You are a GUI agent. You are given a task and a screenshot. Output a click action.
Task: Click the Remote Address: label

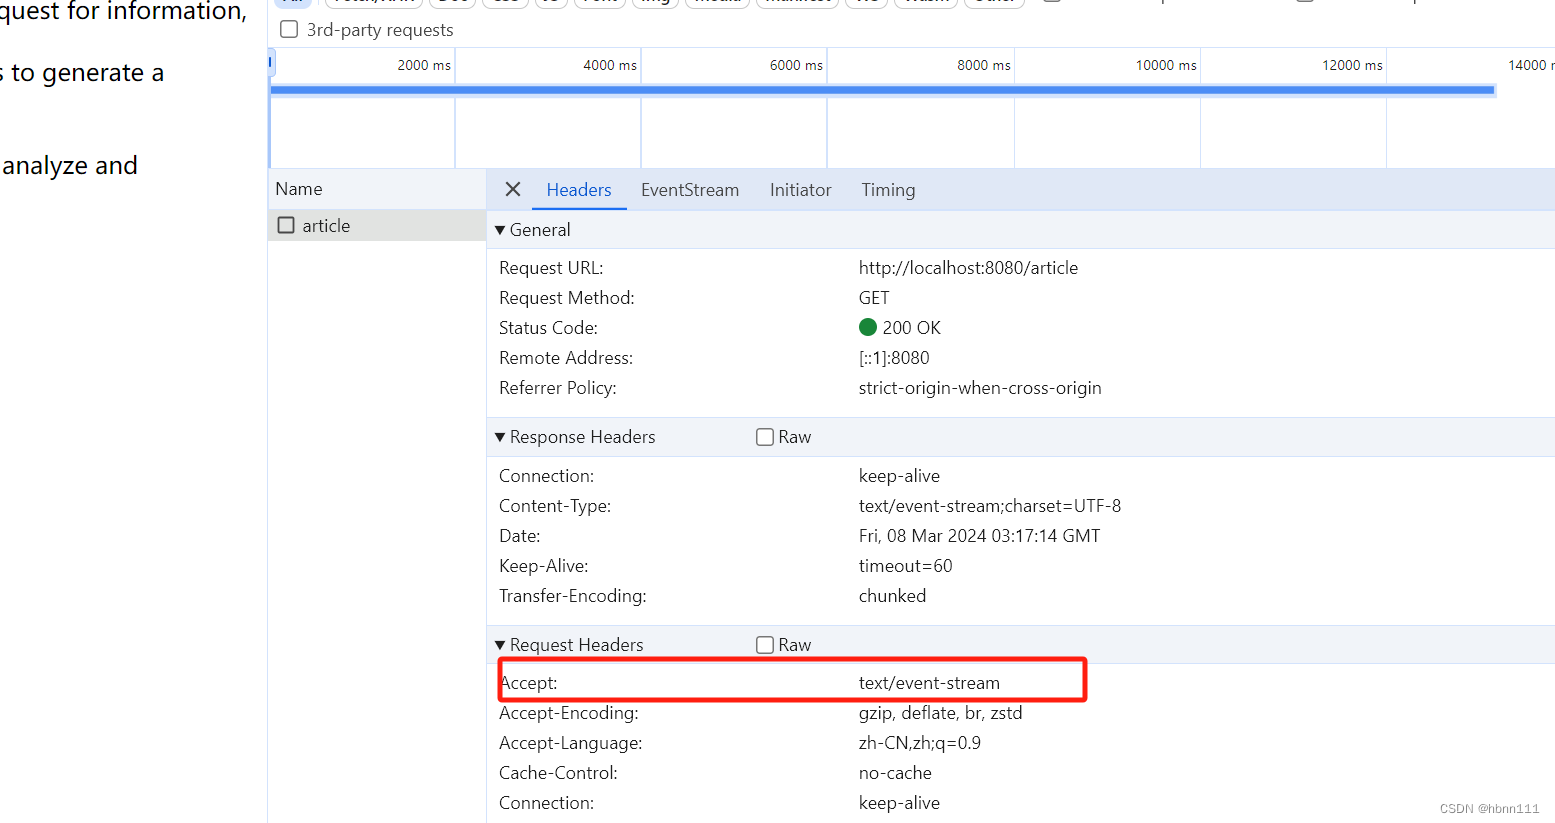click(566, 358)
